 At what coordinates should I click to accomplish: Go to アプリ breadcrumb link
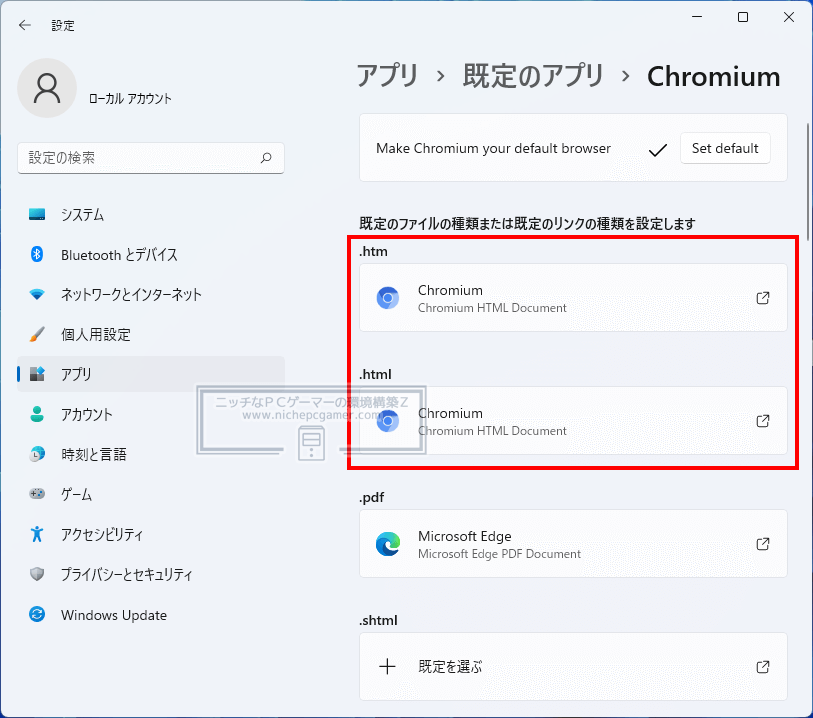(387, 76)
